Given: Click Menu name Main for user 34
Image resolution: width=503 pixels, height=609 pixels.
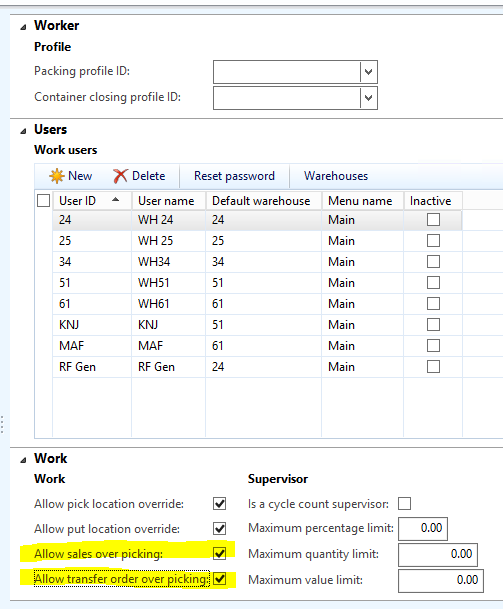Looking at the screenshot, I should coord(362,262).
